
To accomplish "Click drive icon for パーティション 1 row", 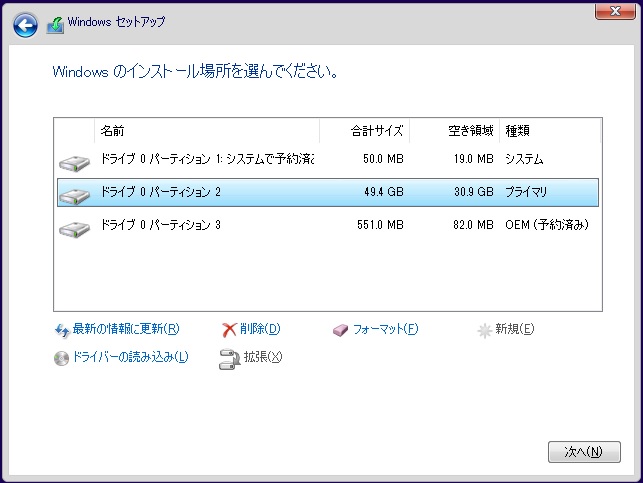I will click(x=74, y=163).
